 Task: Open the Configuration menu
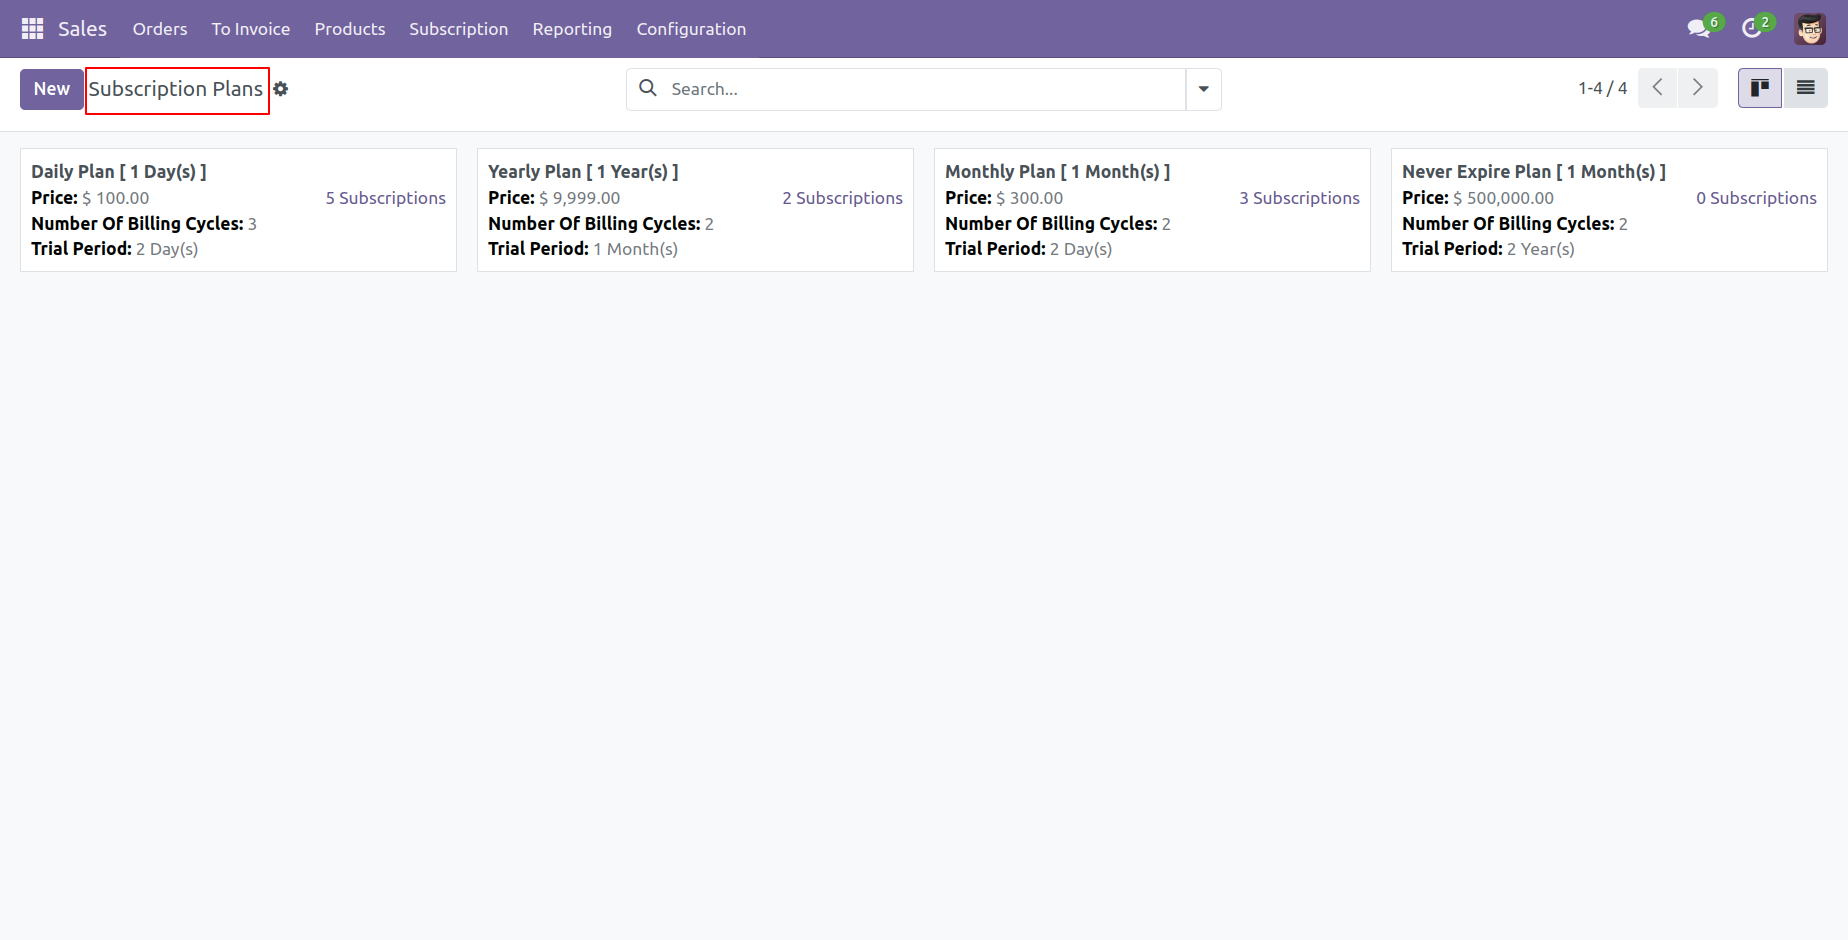coord(691,29)
